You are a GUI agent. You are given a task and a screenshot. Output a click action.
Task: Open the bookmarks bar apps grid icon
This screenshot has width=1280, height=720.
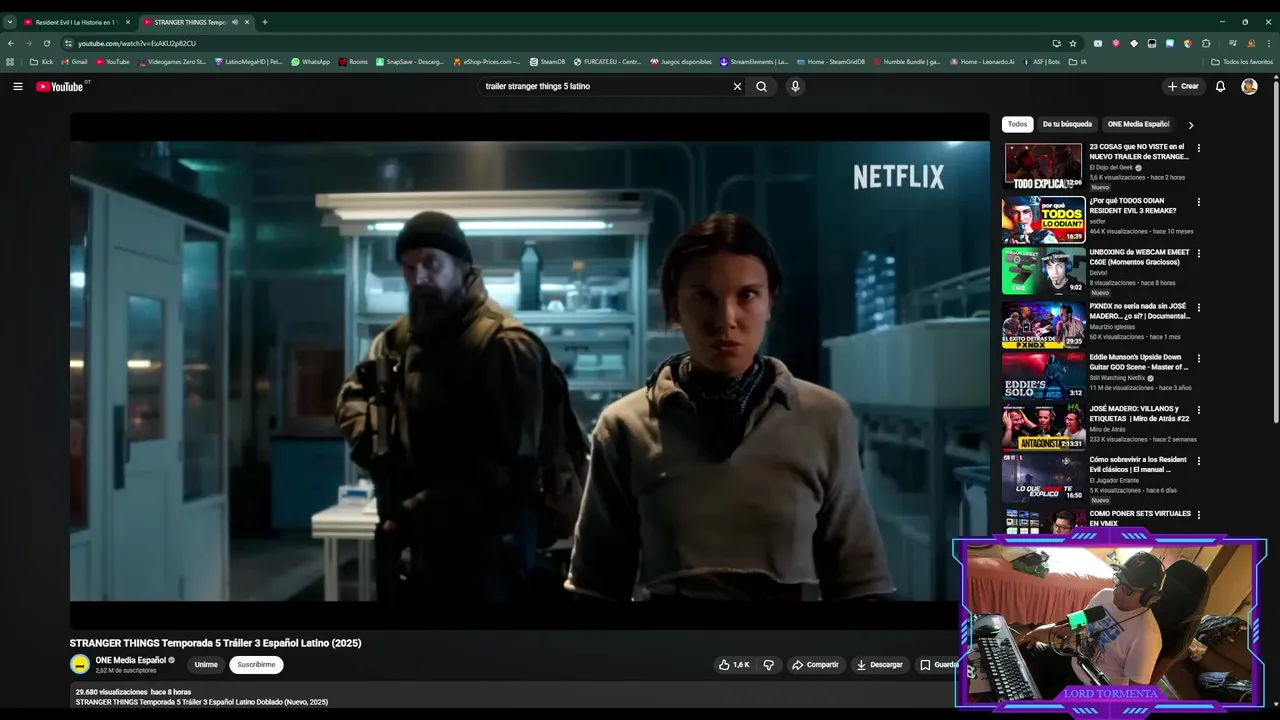coord(11,62)
